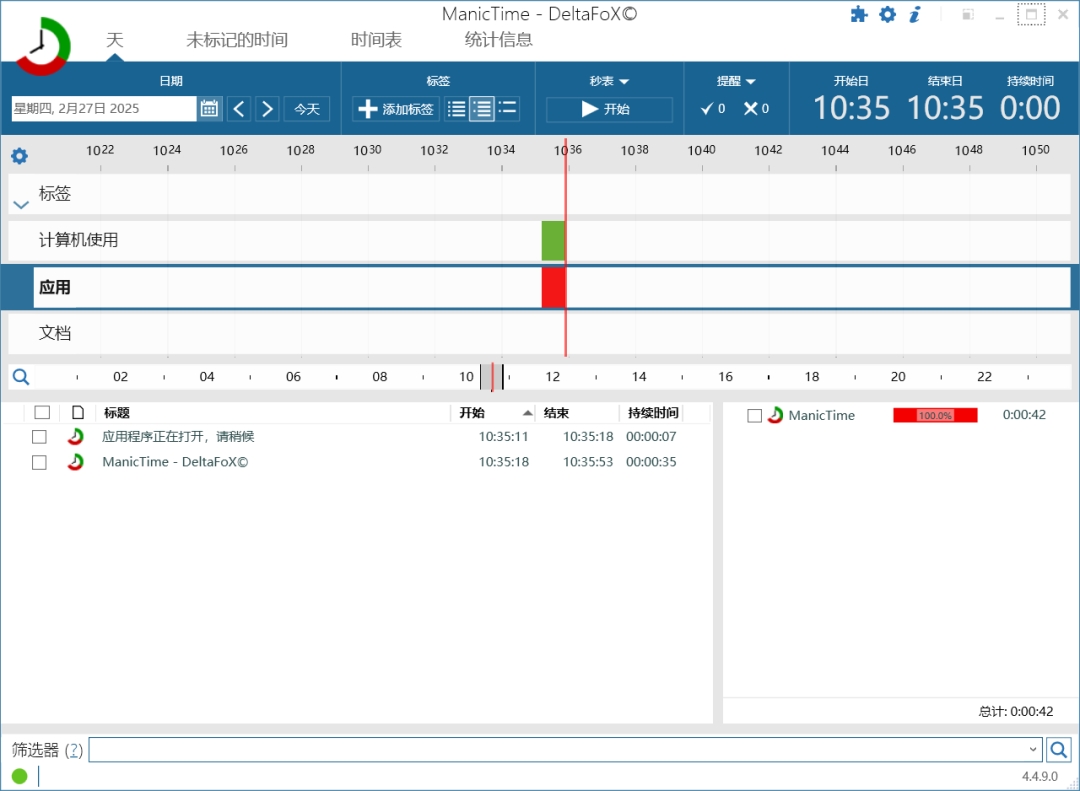Click the day timeline magnifier icon
1080x791 pixels.
pos(21,377)
